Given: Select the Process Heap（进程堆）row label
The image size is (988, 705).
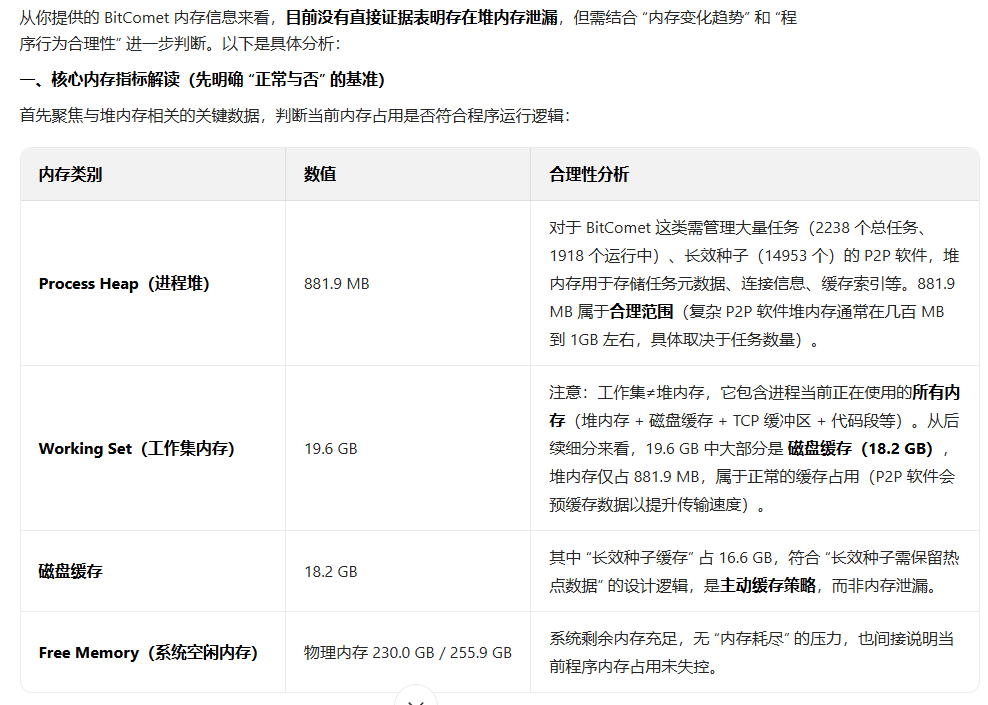Looking at the screenshot, I should [x=124, y=283].
